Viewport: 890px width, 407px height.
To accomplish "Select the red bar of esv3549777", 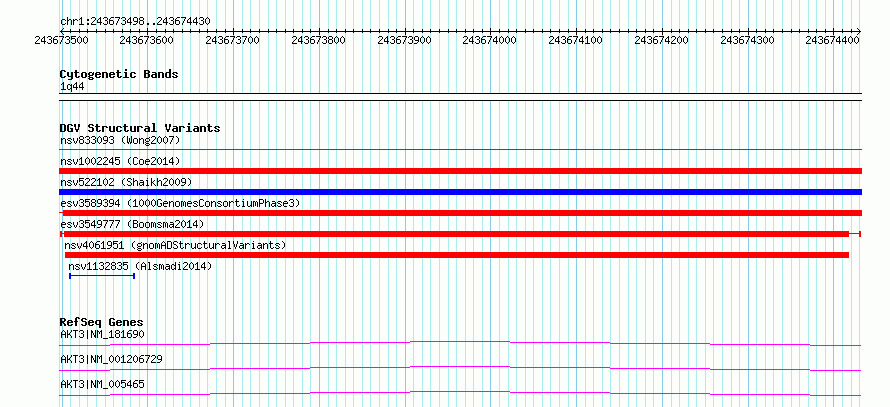I will (x=461, y=234).
